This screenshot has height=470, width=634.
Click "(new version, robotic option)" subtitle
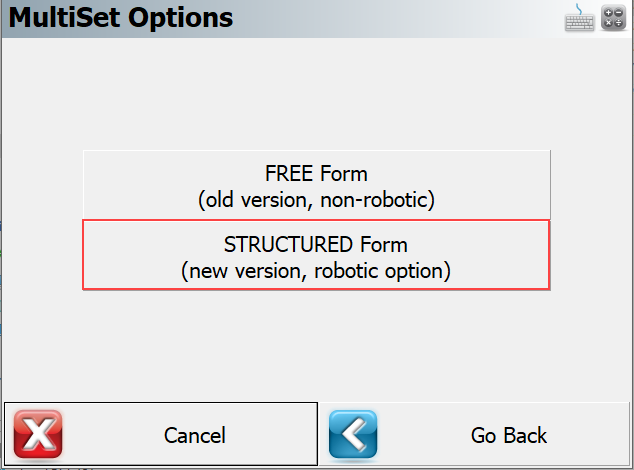[316, 271]
